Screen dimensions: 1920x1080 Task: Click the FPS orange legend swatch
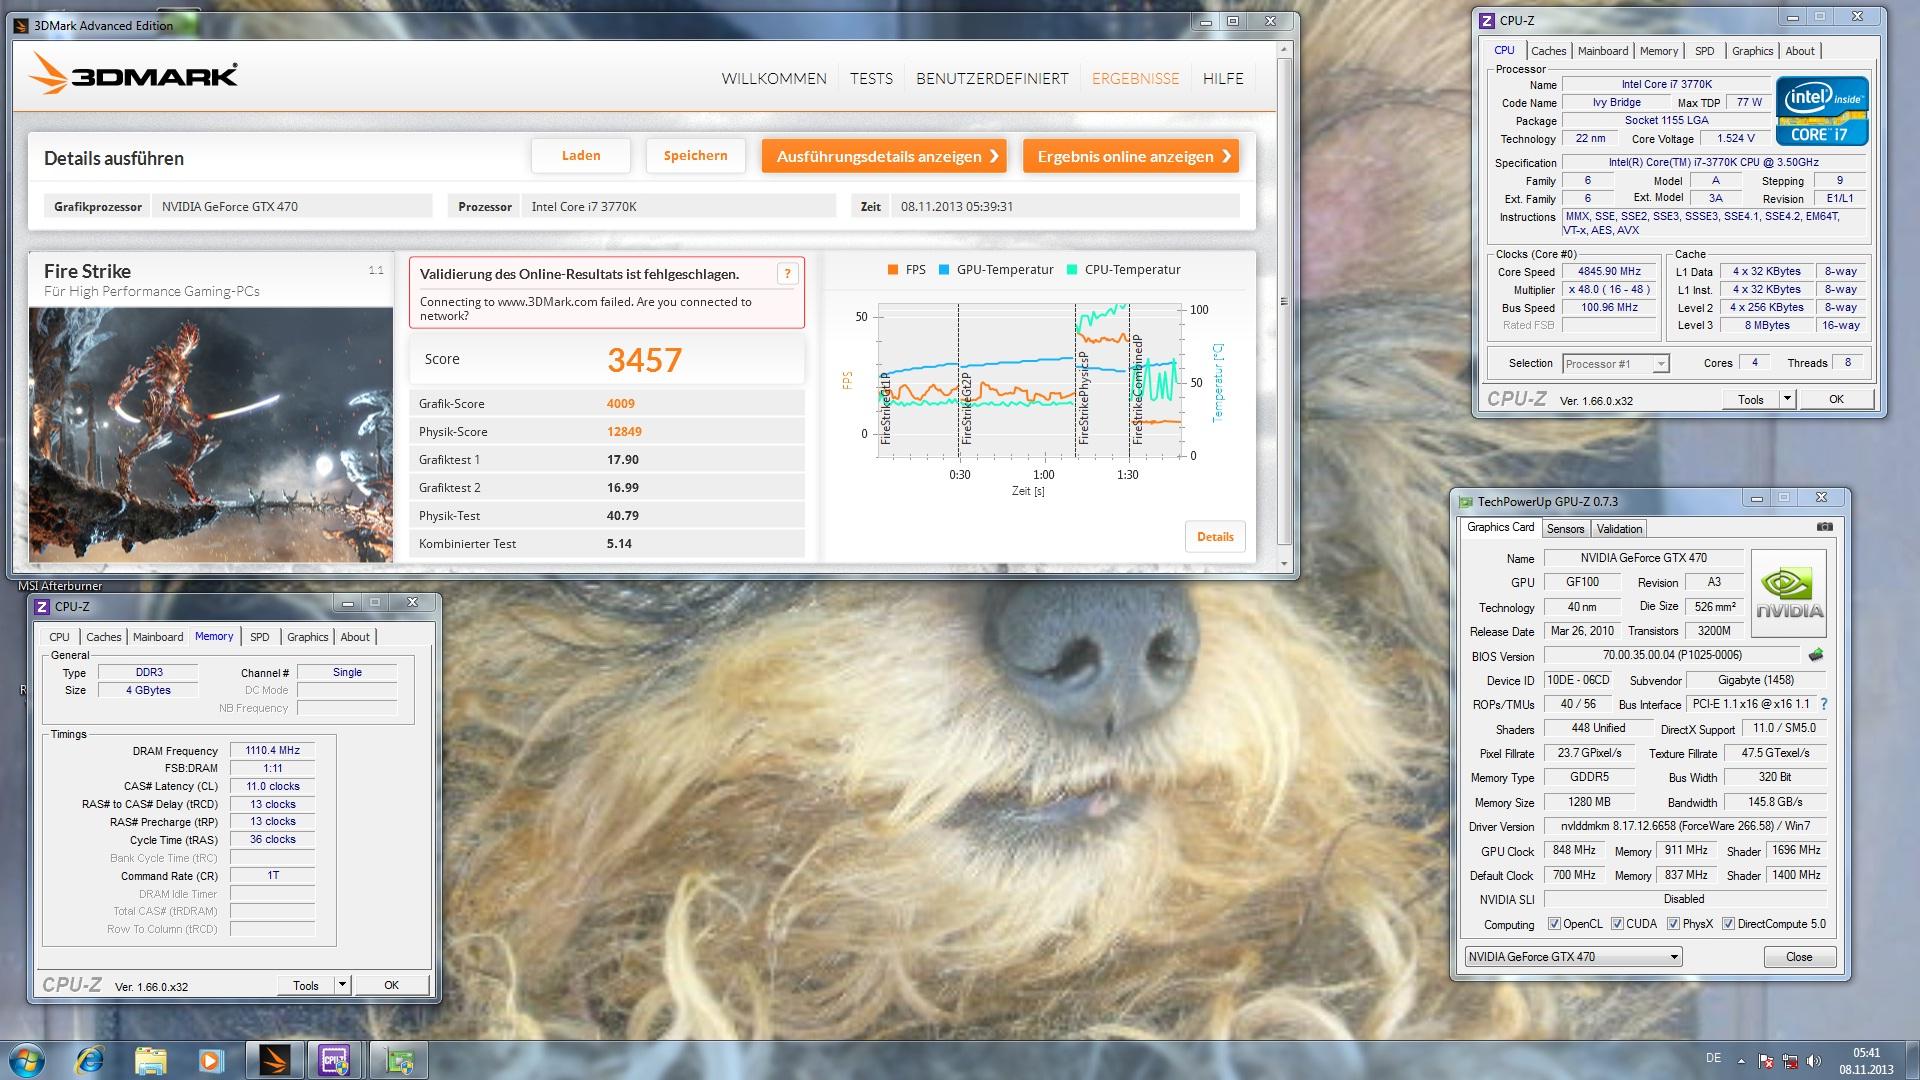pos(892,270)
